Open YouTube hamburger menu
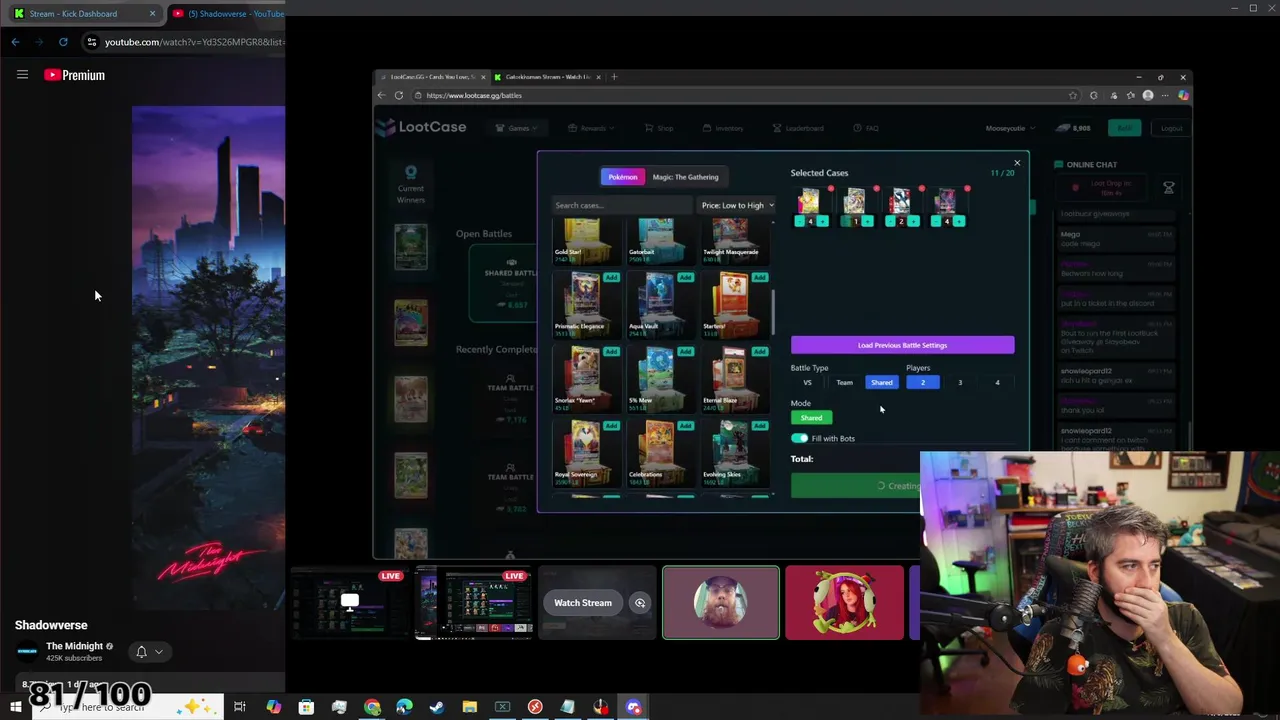Screen dimensions: 1280x720 click(x=22, y=75)
